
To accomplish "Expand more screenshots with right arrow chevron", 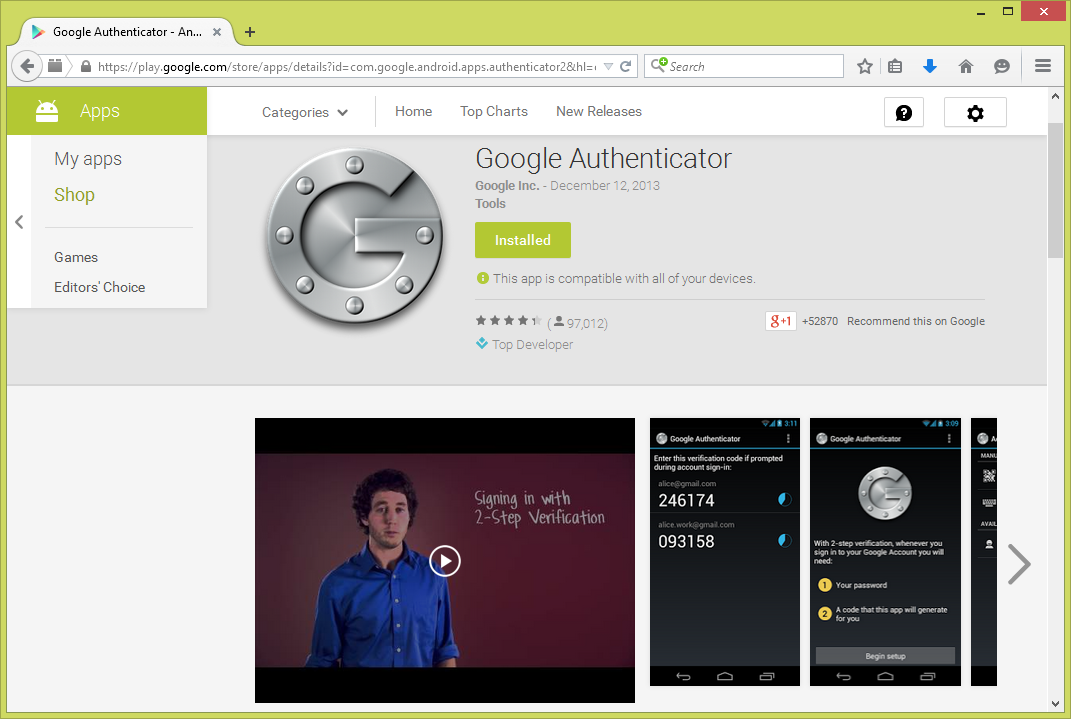I will (x=1019, y=564).
